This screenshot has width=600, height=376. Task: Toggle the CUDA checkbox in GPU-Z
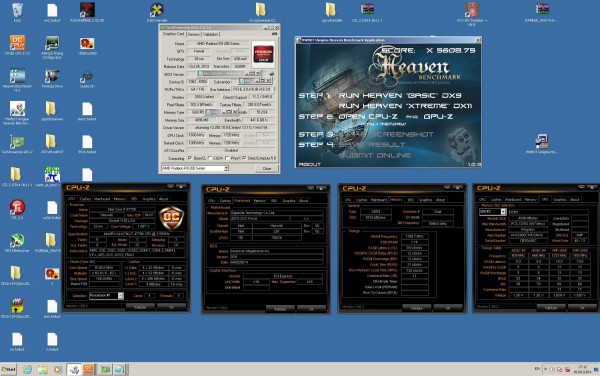pos(210,158)
